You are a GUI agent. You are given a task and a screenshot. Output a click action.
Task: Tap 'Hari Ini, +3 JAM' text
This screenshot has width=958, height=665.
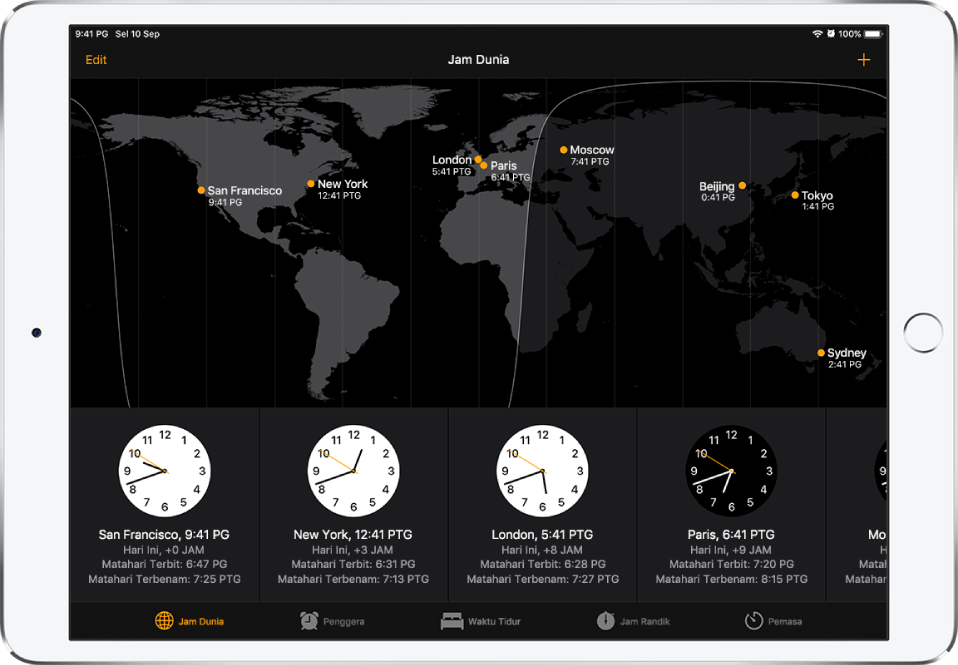tap(353, 550)
